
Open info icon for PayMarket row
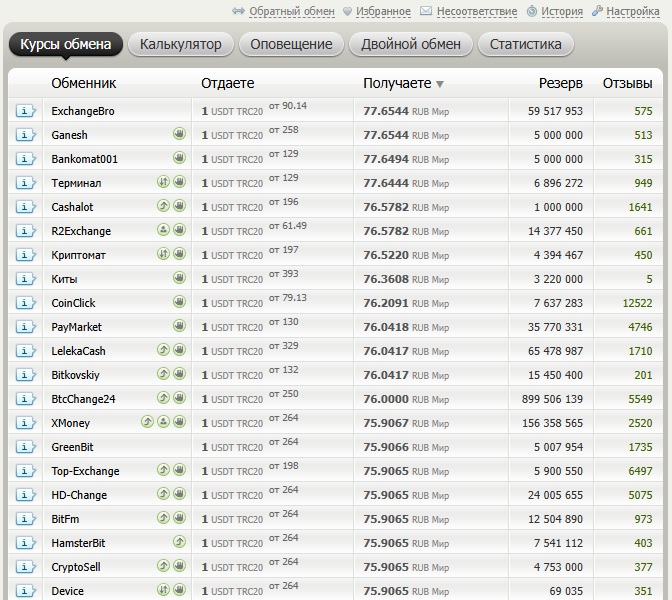(x=25, y=327)
